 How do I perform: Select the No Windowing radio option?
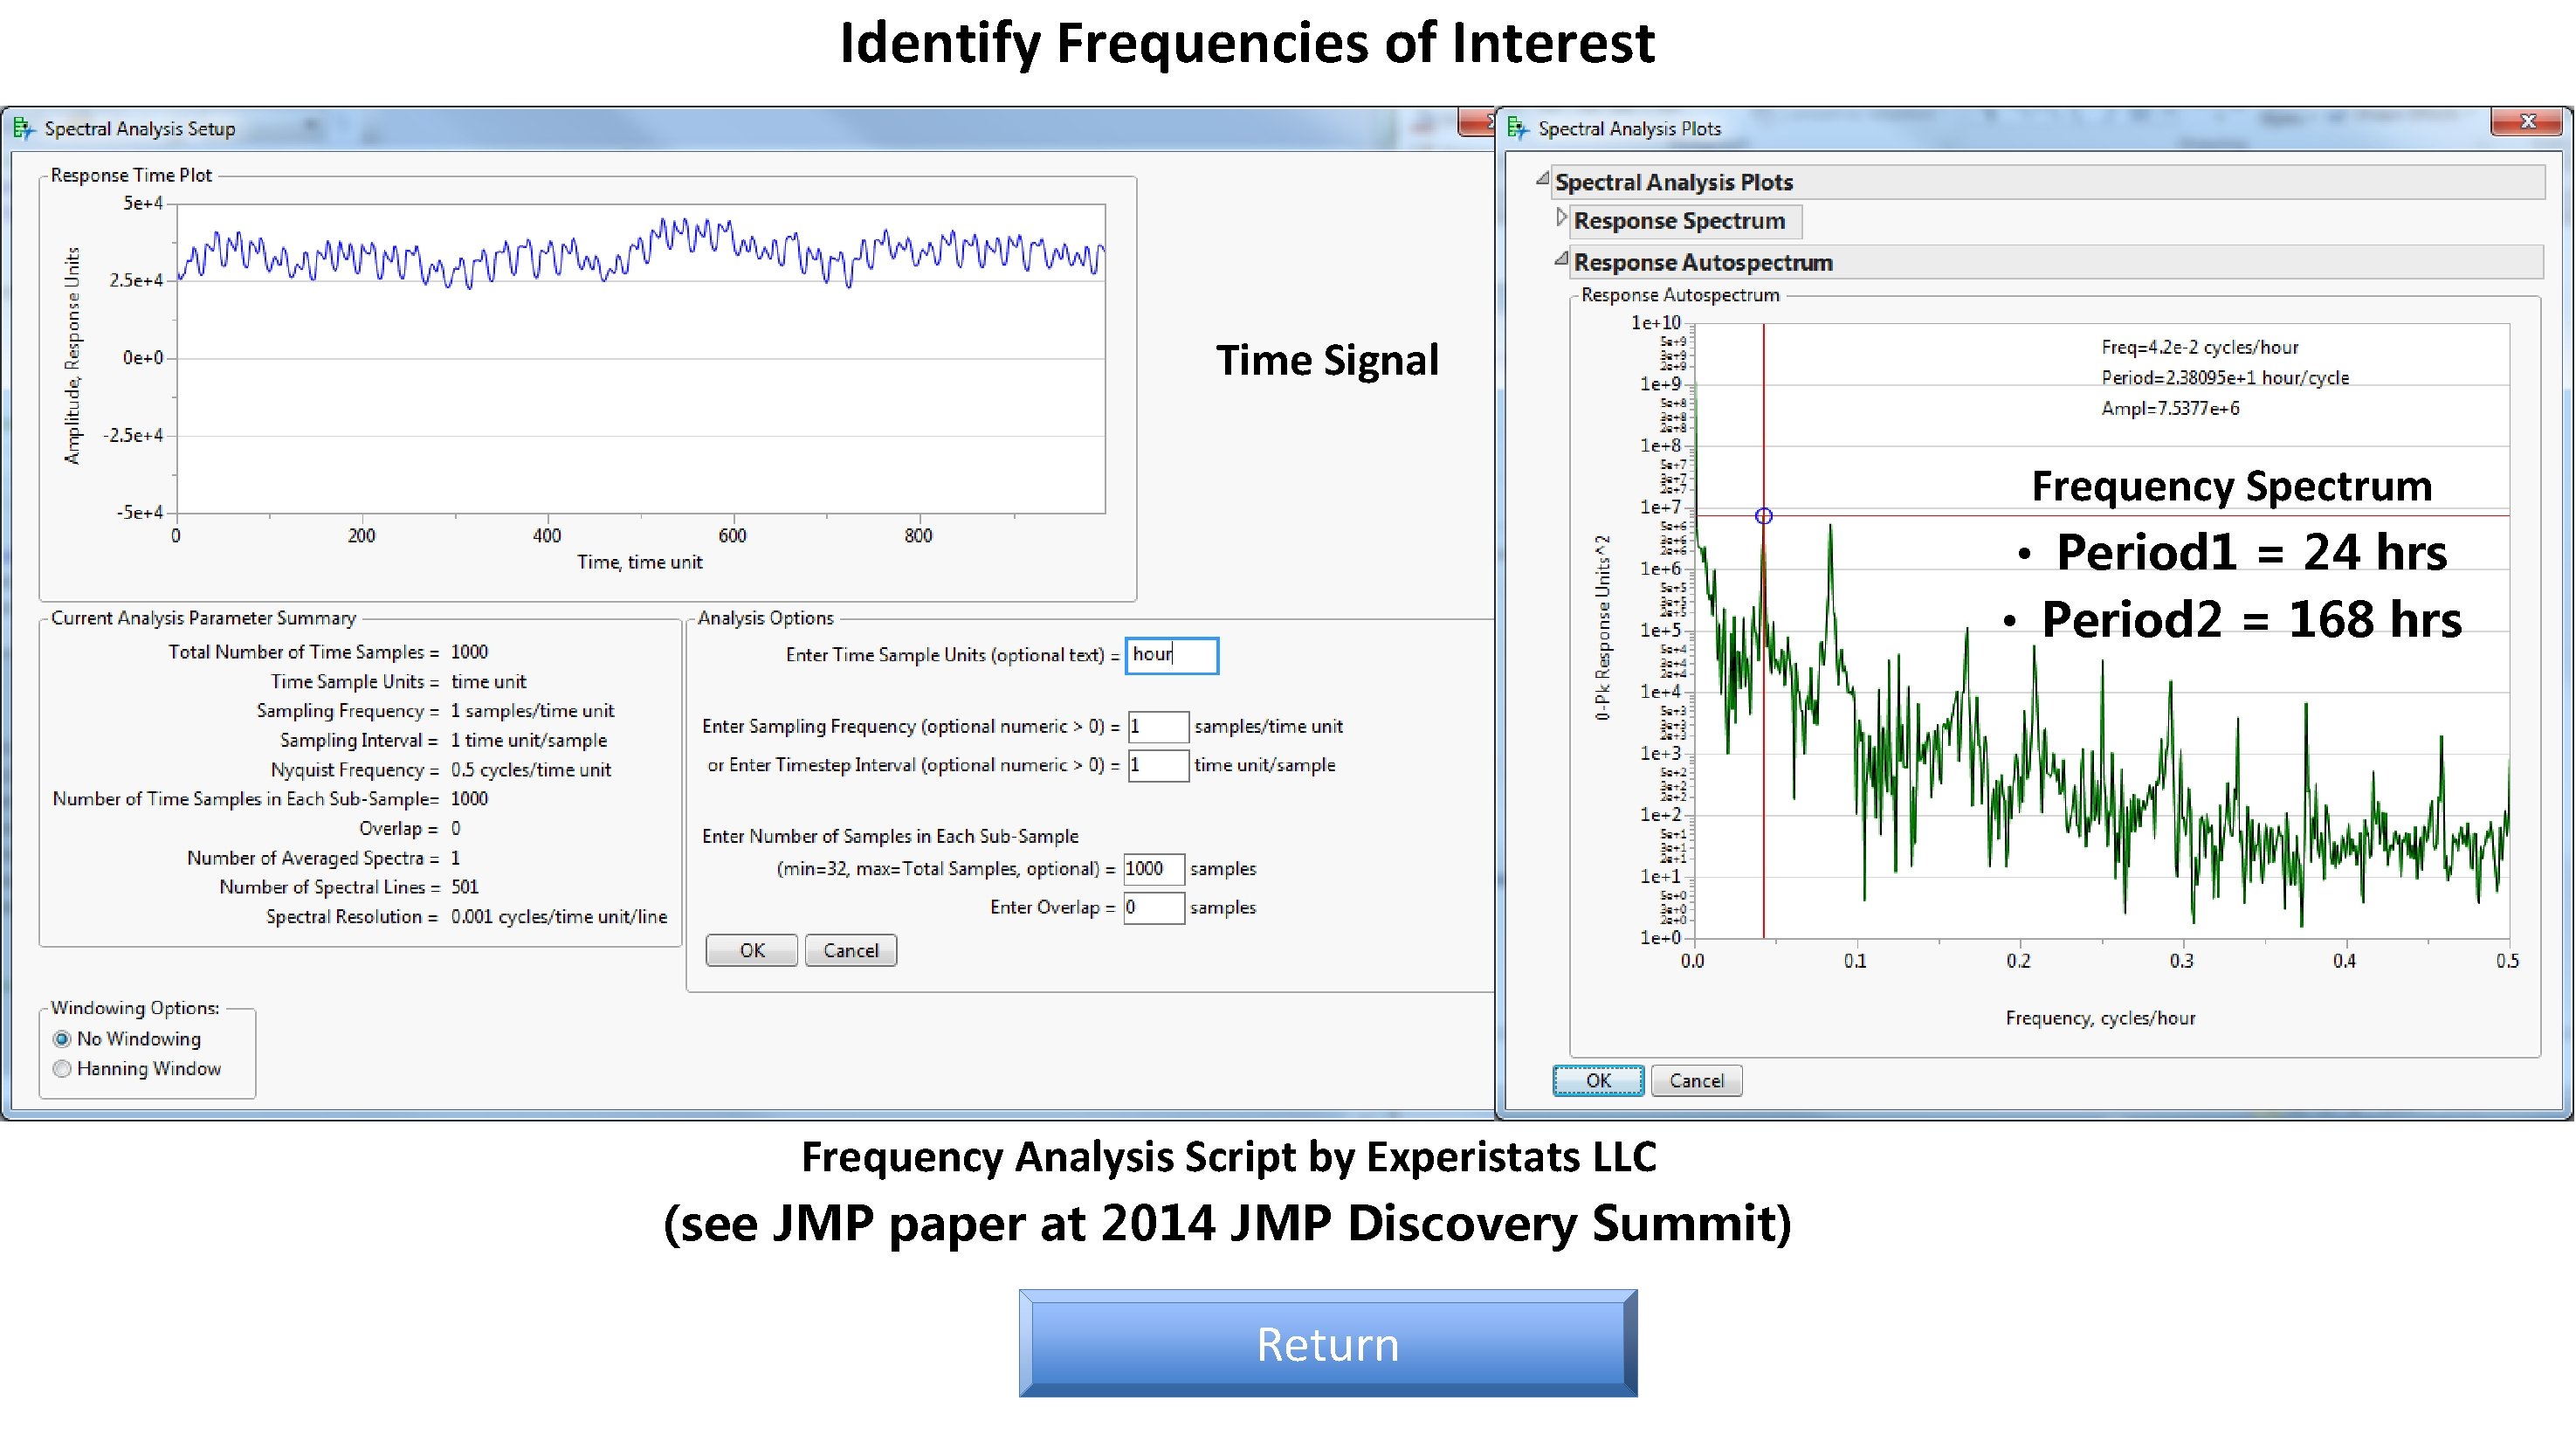[62, 1039]
